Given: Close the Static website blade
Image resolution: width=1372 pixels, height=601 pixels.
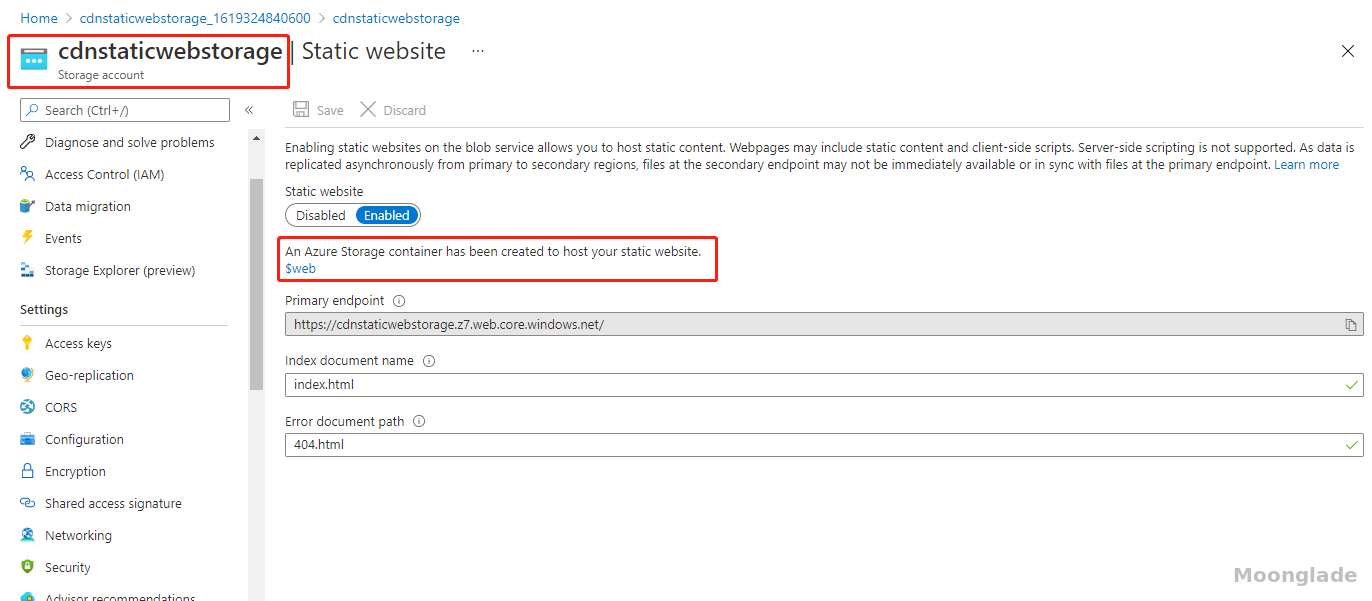Looking at the screenshot, I should 1348,52.
